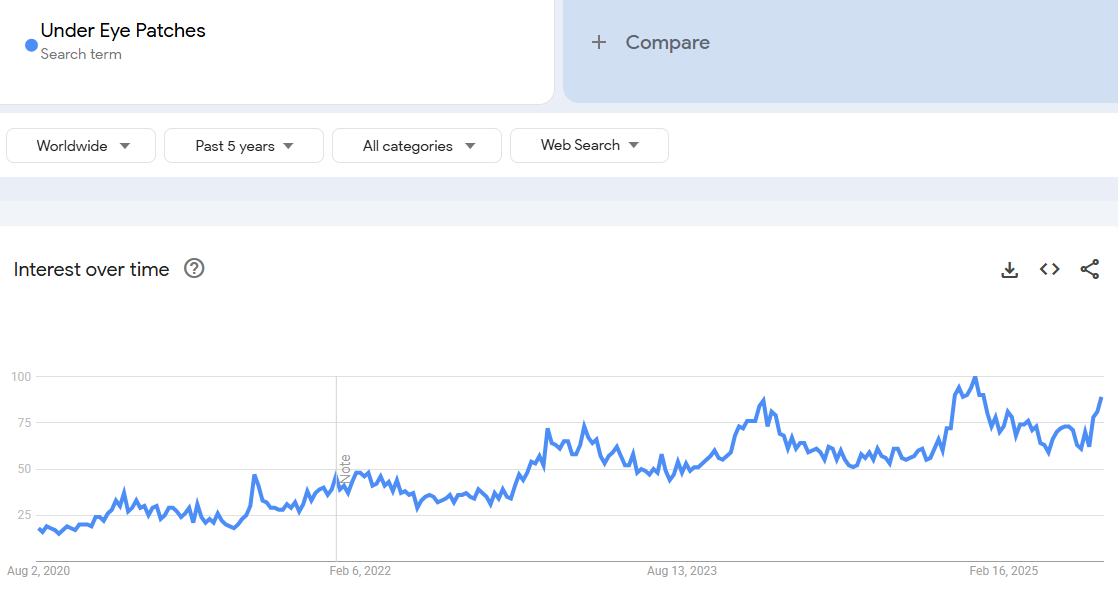Click the 25 value on the y-axis

coord(24,515)
